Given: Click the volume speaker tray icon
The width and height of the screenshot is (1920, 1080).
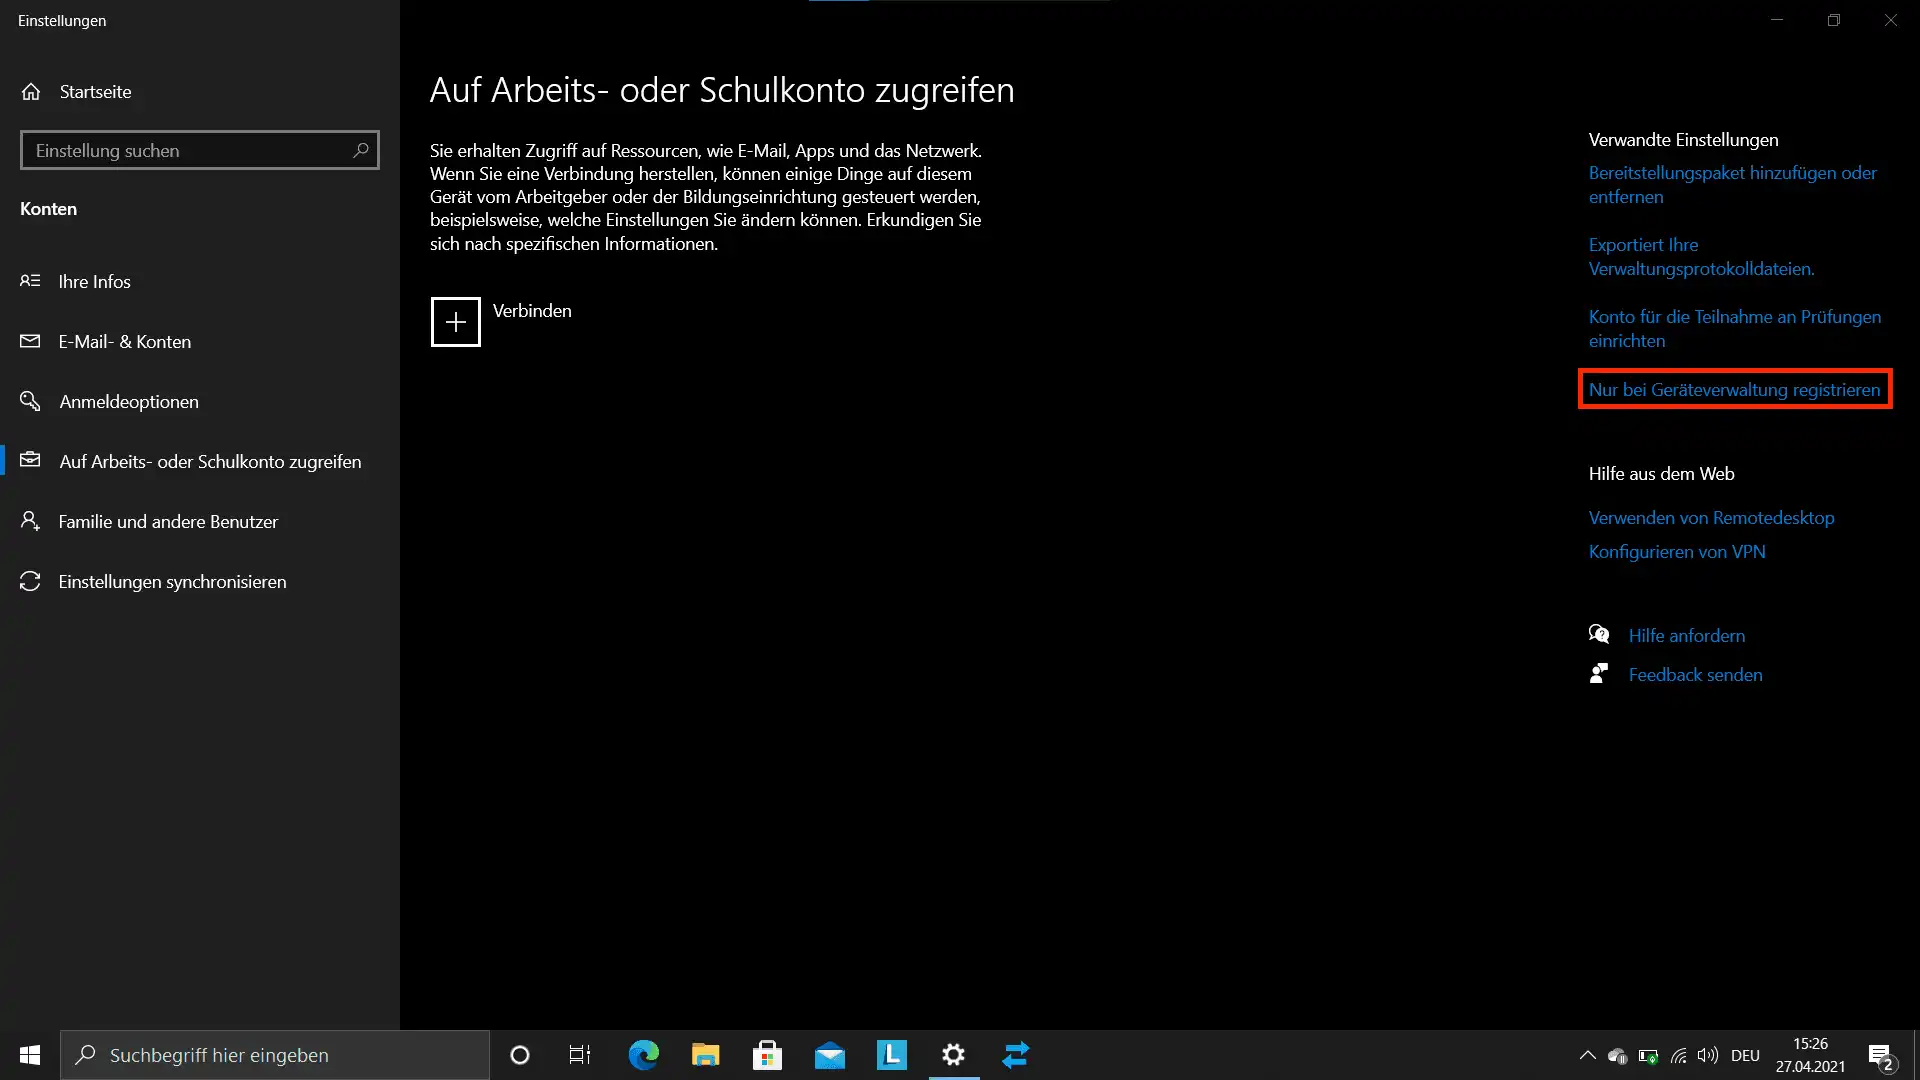Looking at the screenshot, I should pyautogui.click(x=1708, y=1055).
